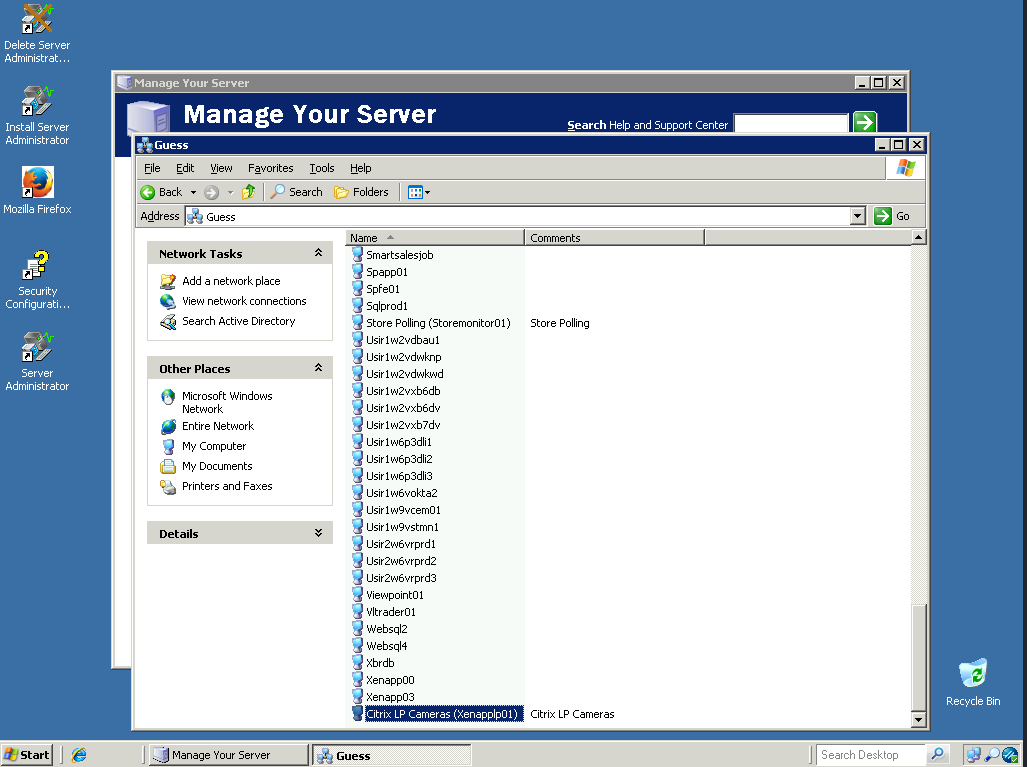Open Entire Network link
Screen dimensions: 1027x767
[218, 426]
